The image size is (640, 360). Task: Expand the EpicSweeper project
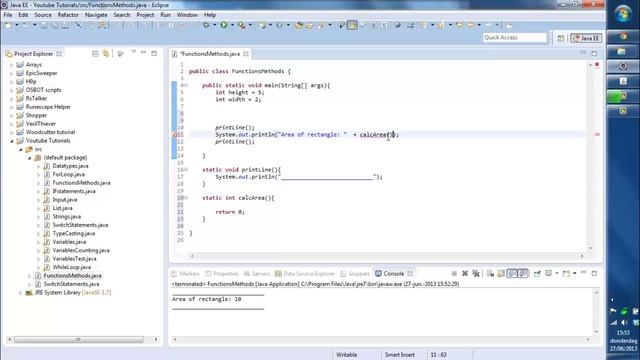[x=11, y=73]
